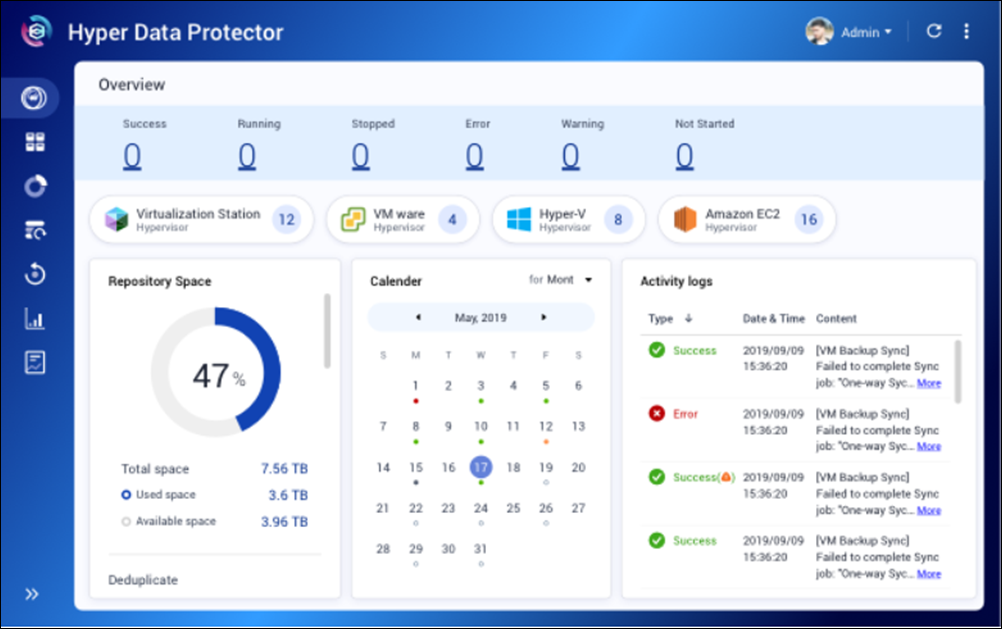1002x629 pixels.
Task: Click the Virtualization Station hypervisor tab
Action: pos(201,219)
